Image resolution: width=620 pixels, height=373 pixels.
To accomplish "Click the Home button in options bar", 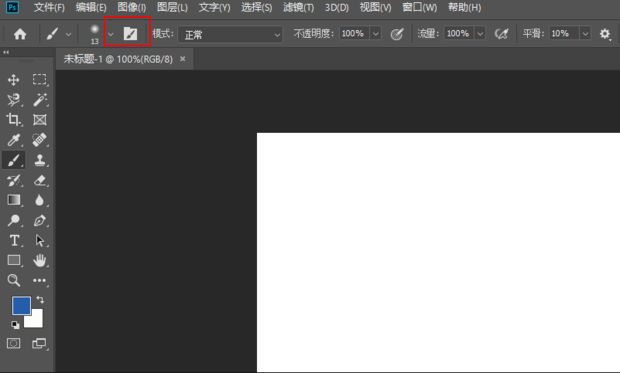I will (x=20, y=34).
